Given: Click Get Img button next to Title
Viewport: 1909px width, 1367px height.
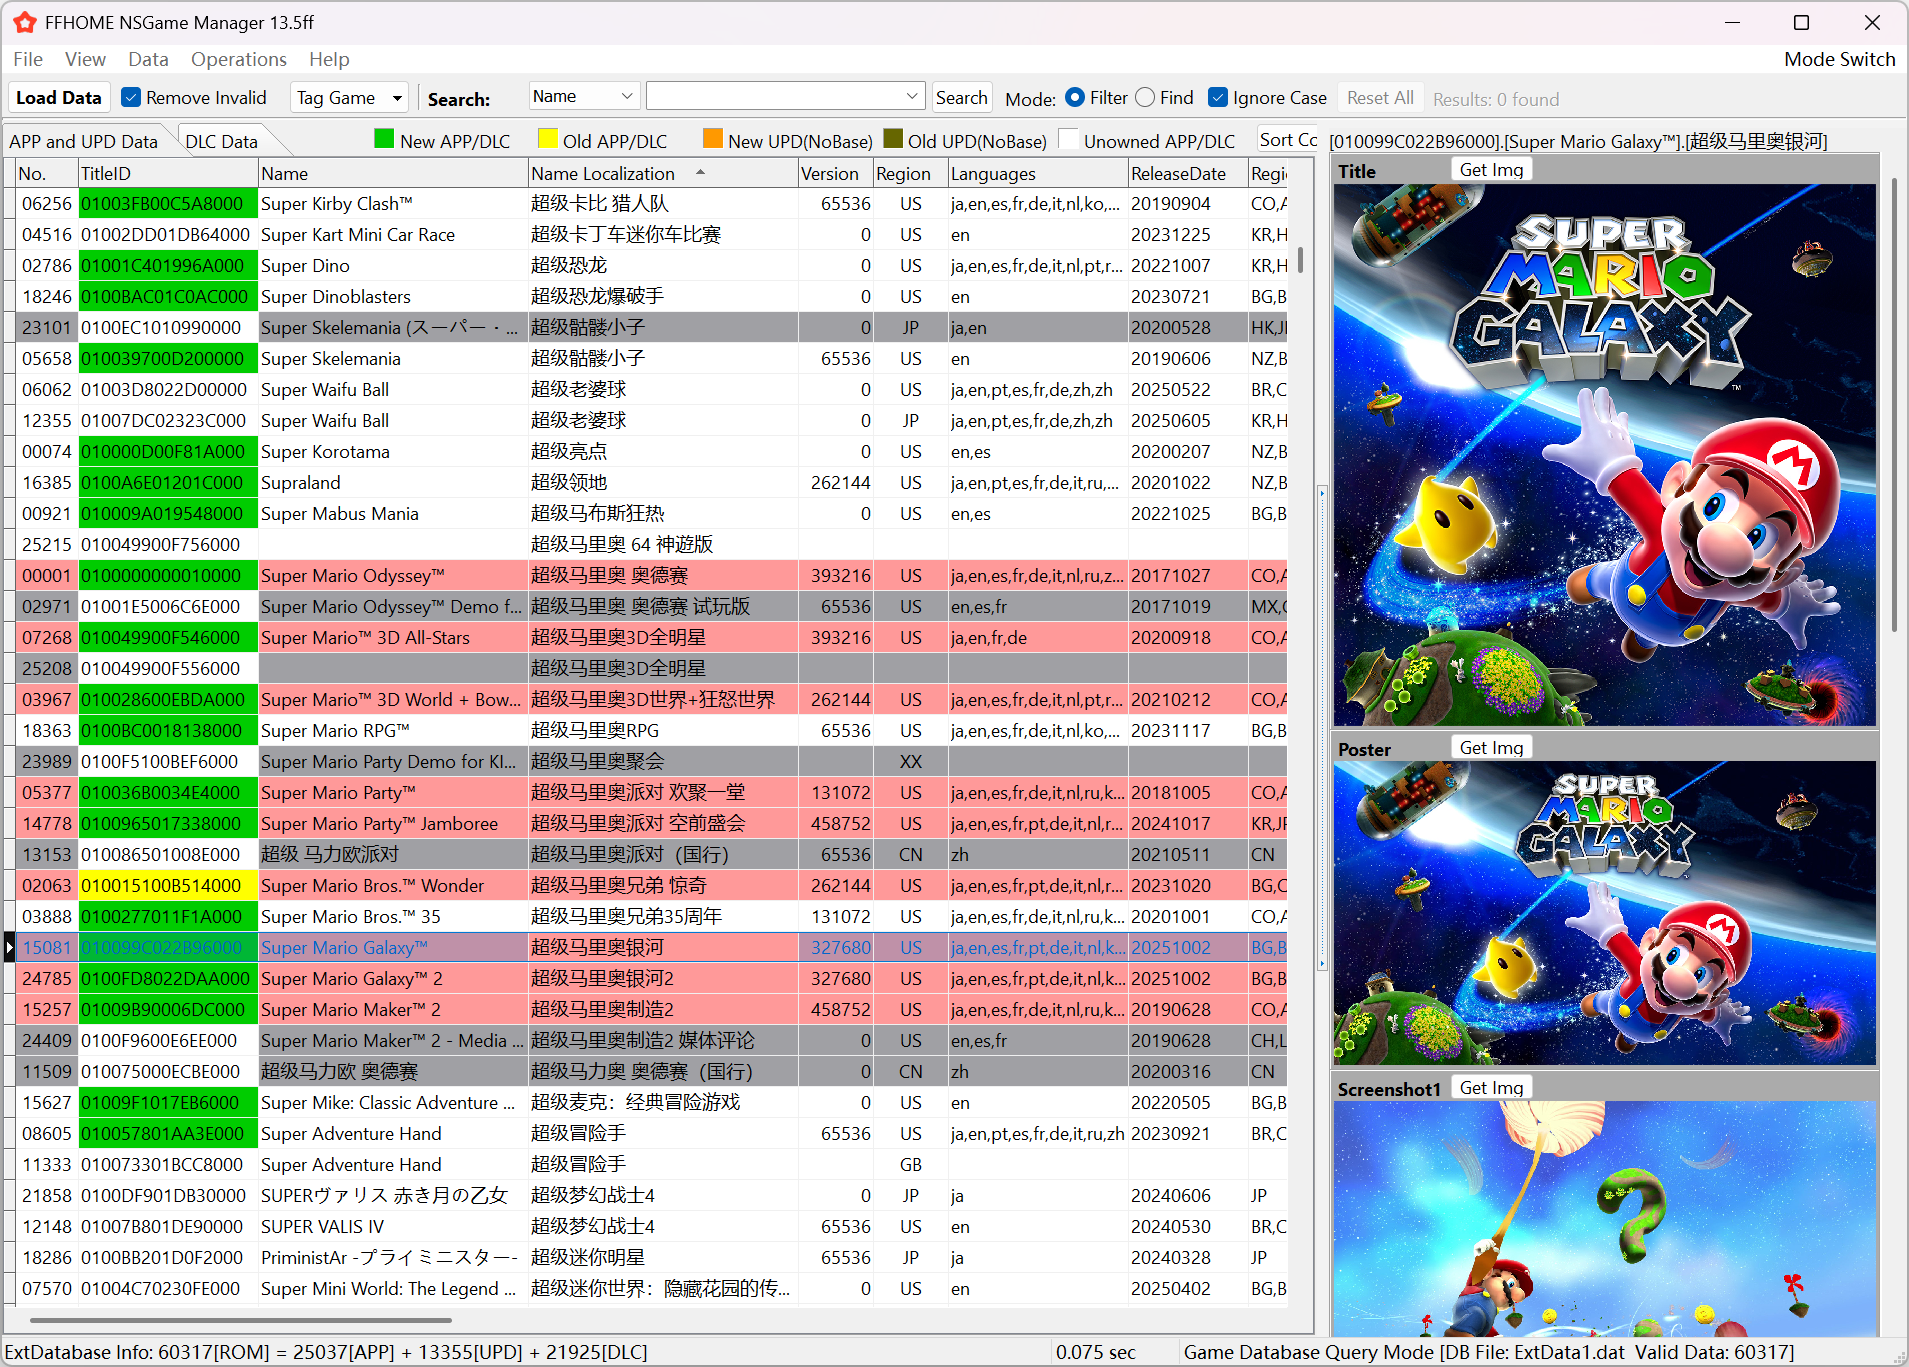Looking at the screenshot, I should [x=1491, y=170].
